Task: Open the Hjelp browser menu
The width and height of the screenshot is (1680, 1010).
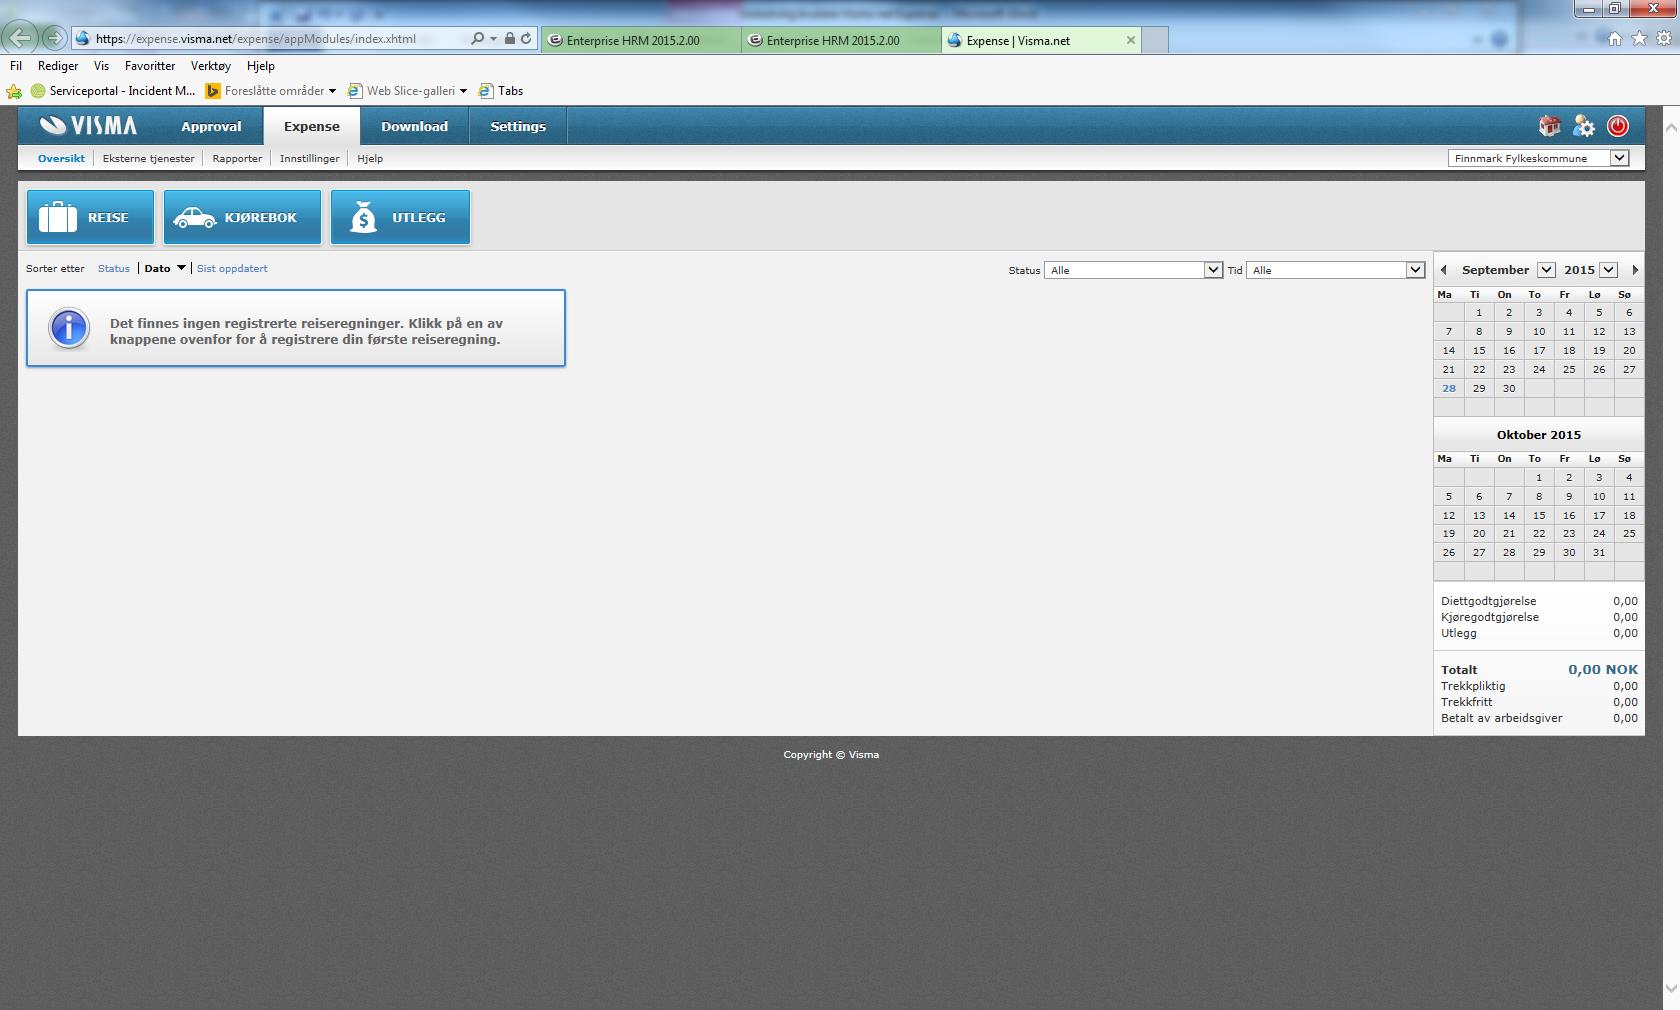Action: pos(261,65)
